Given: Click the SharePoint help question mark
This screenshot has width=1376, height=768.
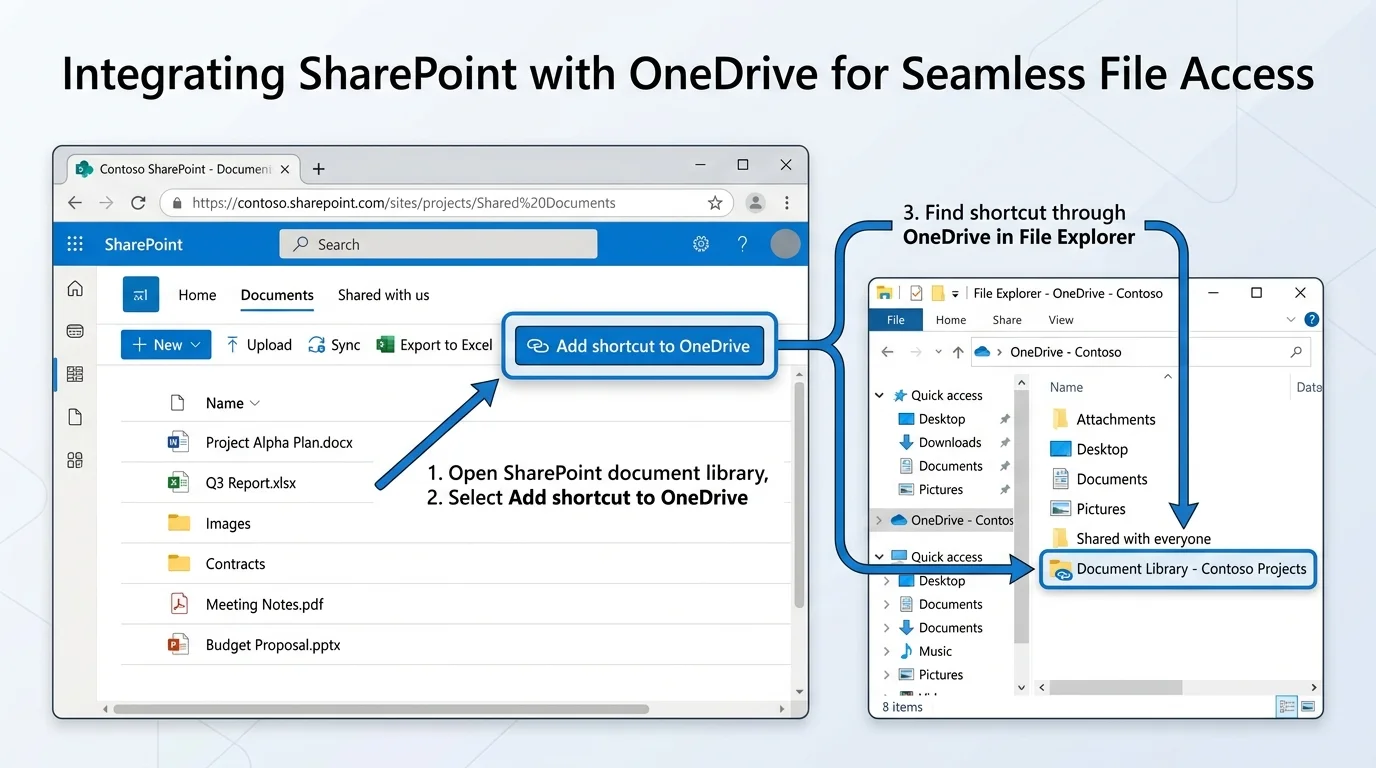Looking at the screenshot, I should click(742, 244).
